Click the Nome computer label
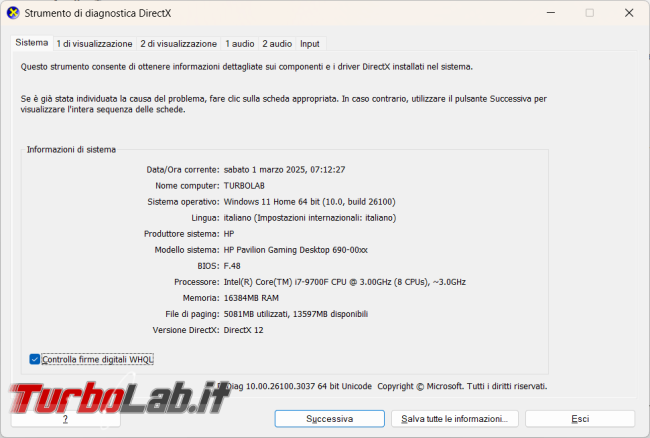650x438 pixels. click(x=187, y=186)
